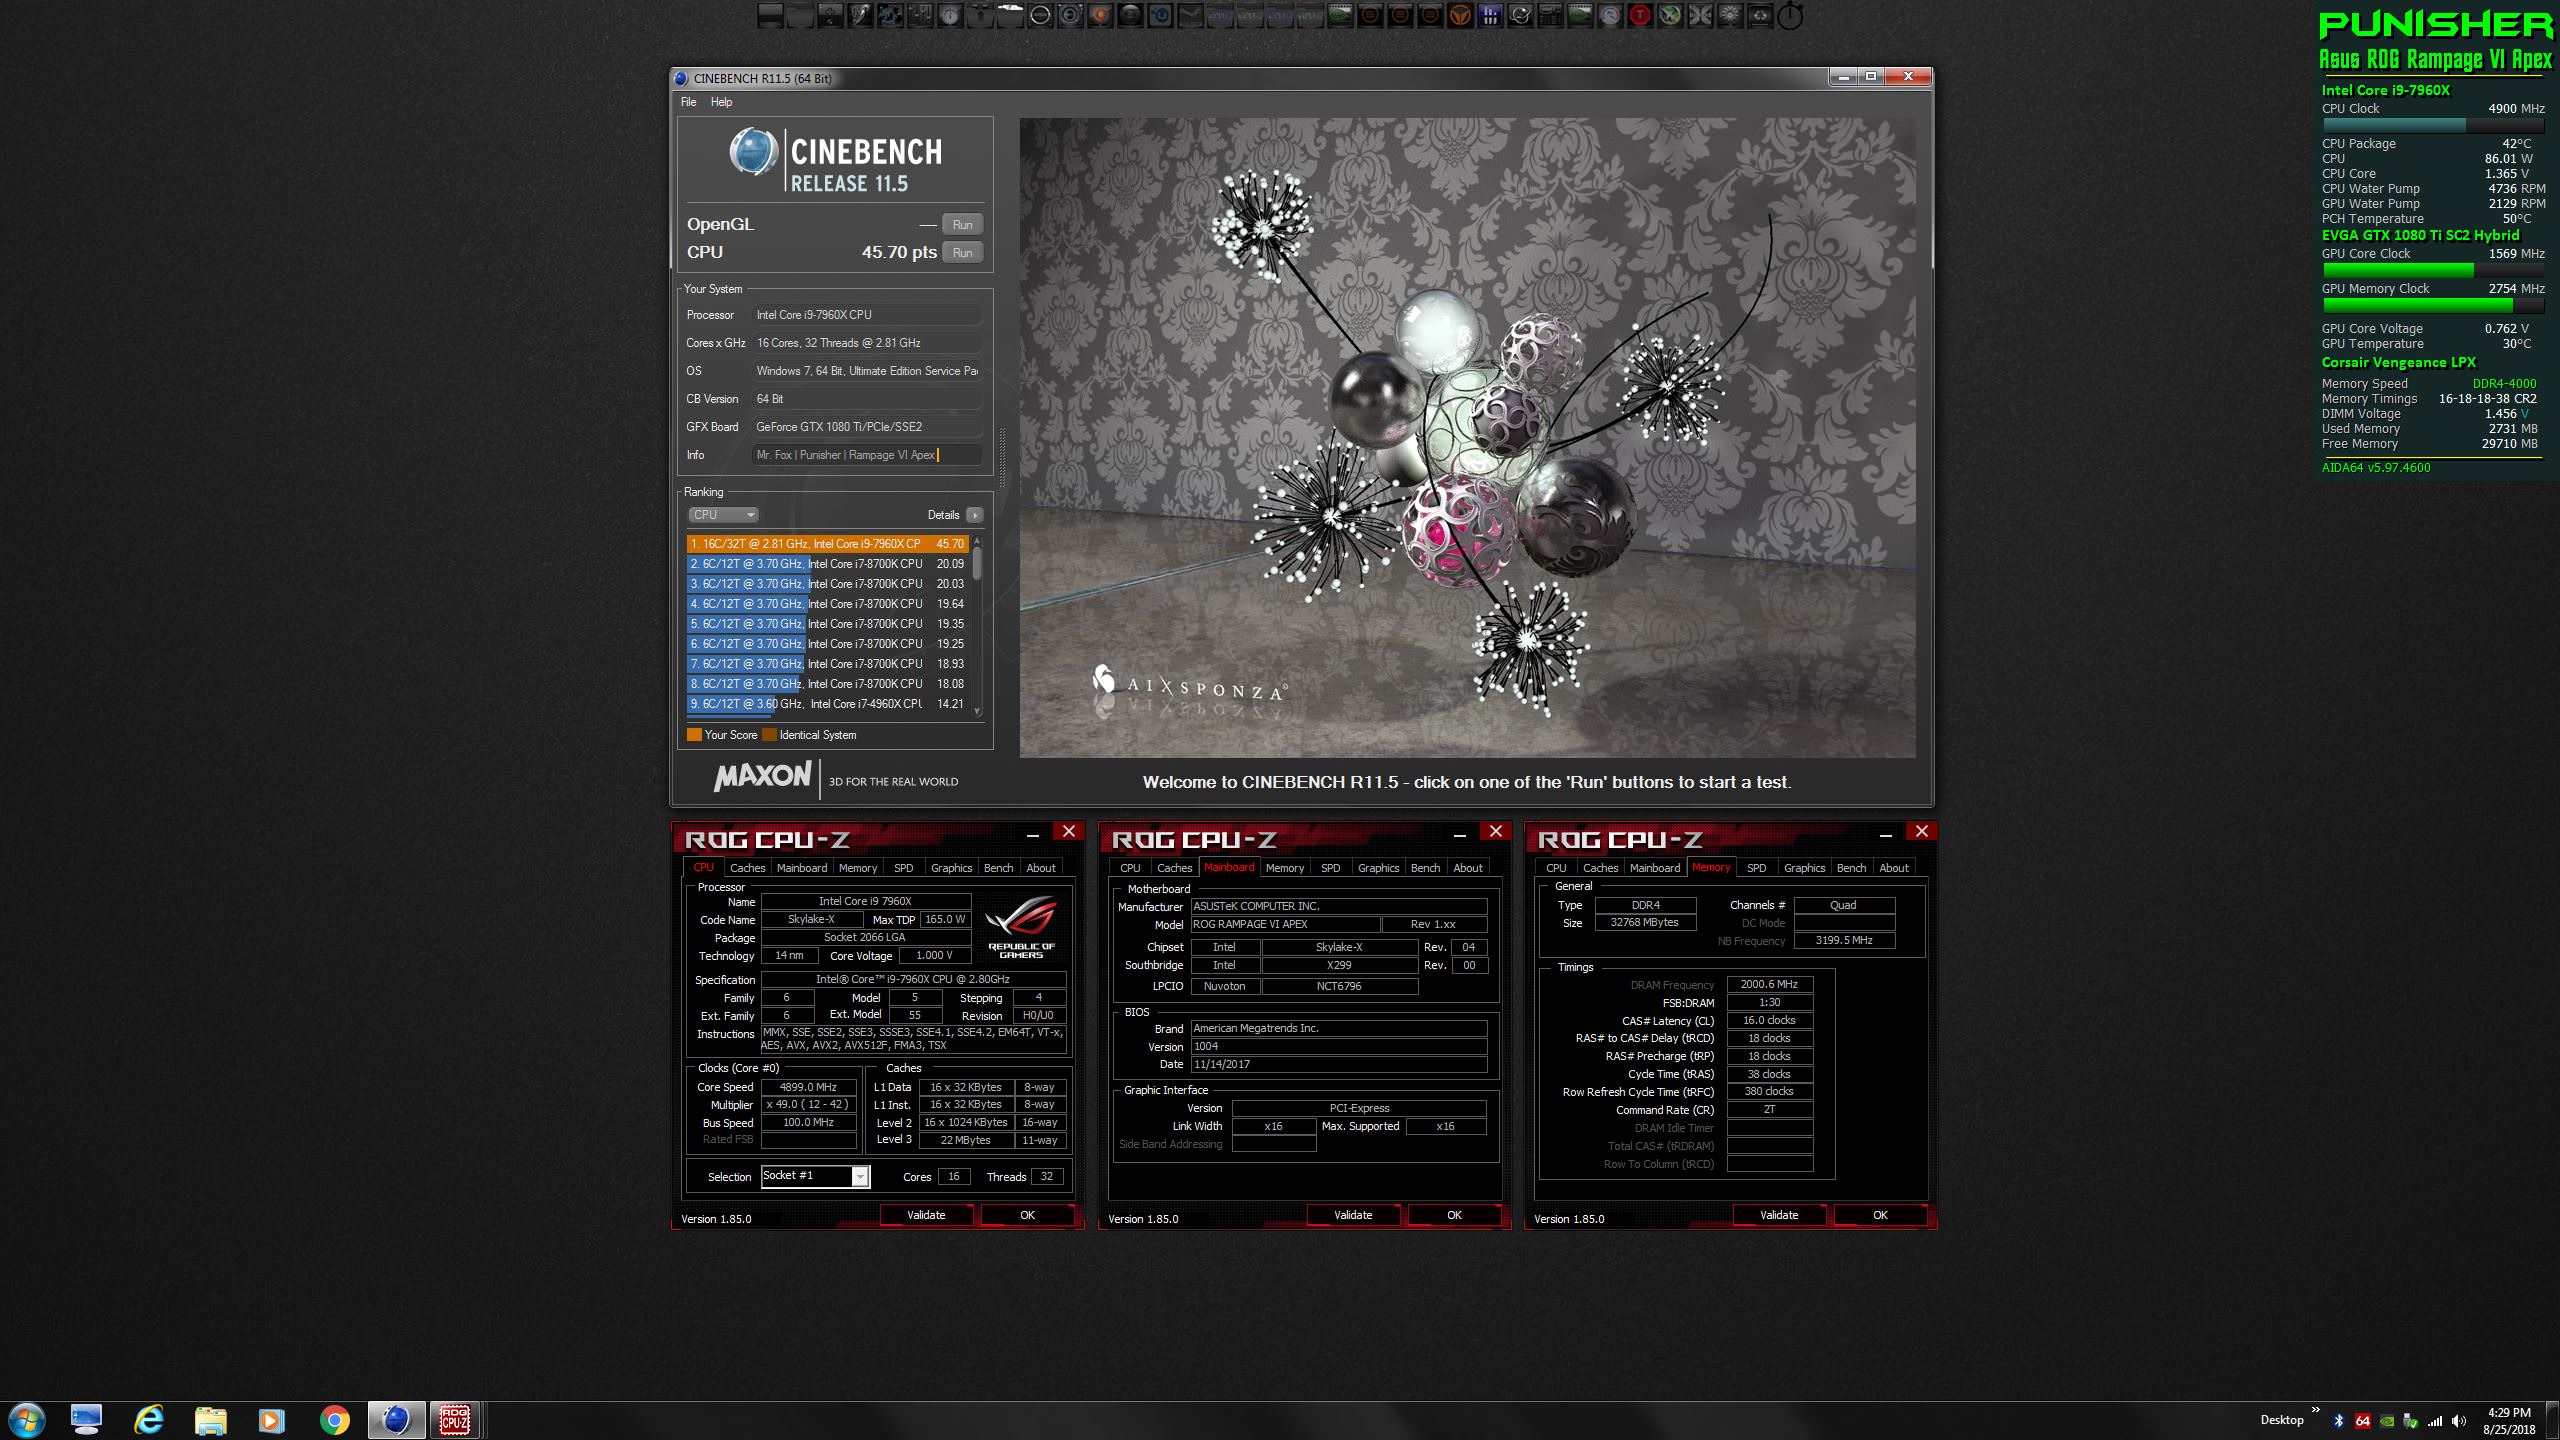The width and height of the screenshot is (2560, 1440).
Task: Click Validate in the Memory CPU-Z window
Action: click(x=1778, y=1215)
